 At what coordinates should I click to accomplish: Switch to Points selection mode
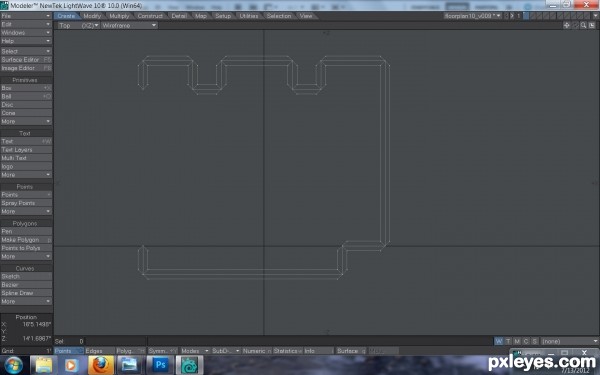pyautogui.click(x=68, y=351)
